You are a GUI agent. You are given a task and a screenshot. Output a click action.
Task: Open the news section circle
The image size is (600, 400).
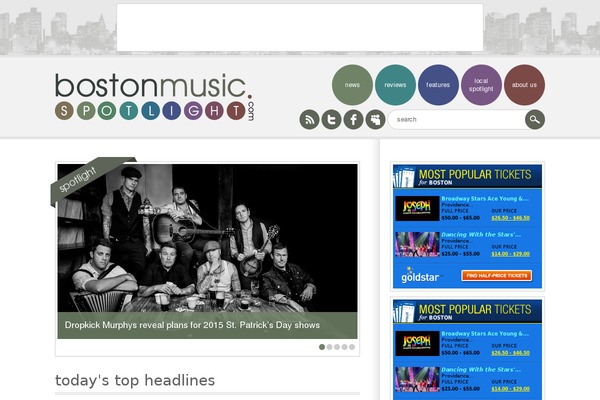(x=352, y=85)
